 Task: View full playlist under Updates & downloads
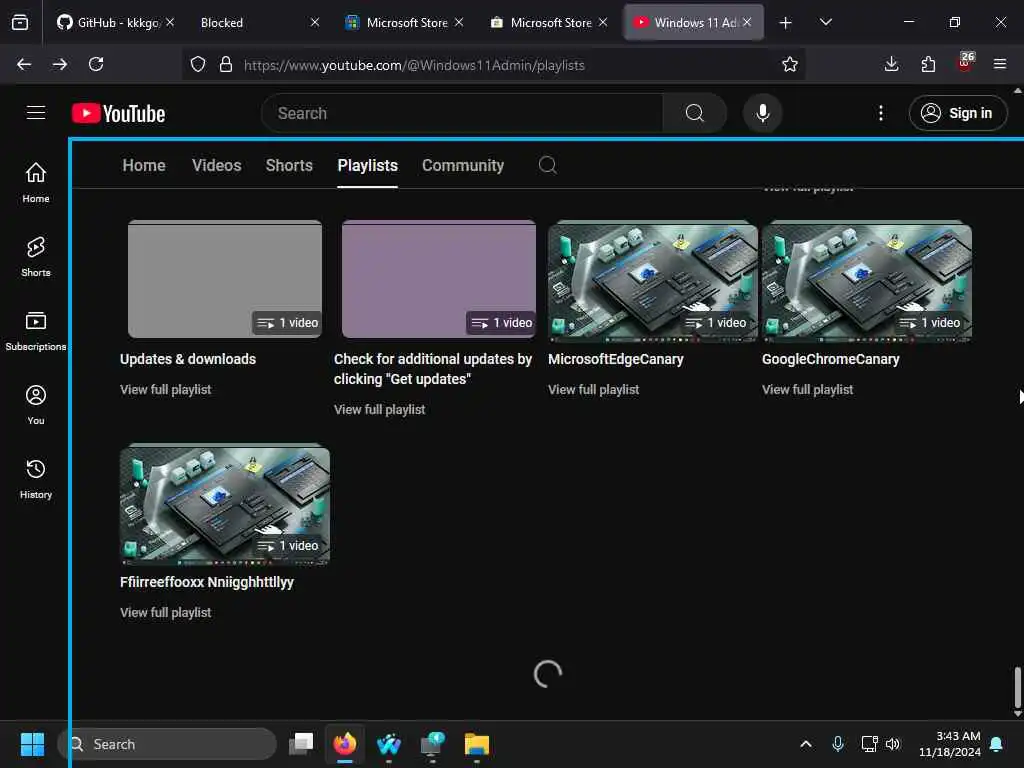pos(166,389)
